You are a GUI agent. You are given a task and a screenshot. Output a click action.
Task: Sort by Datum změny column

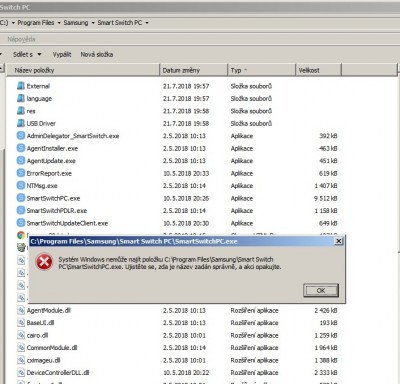point(194,70)
